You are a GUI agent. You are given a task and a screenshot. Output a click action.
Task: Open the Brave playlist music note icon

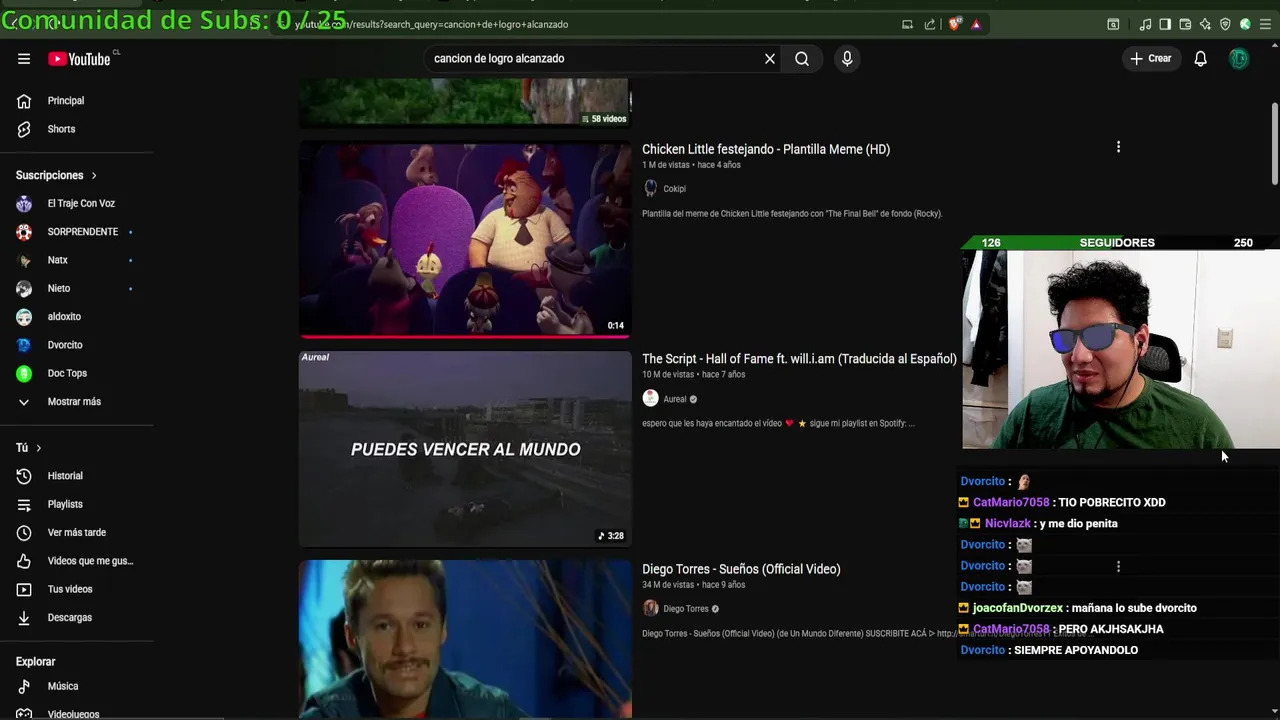1146,24
